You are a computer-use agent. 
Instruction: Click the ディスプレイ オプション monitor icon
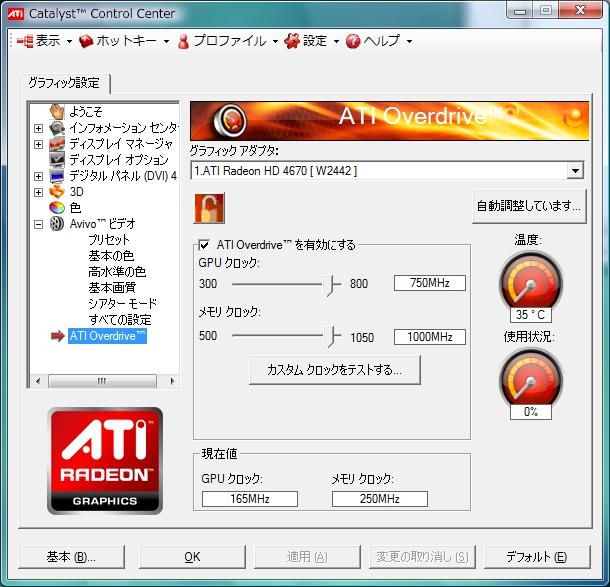coord(57,160)
